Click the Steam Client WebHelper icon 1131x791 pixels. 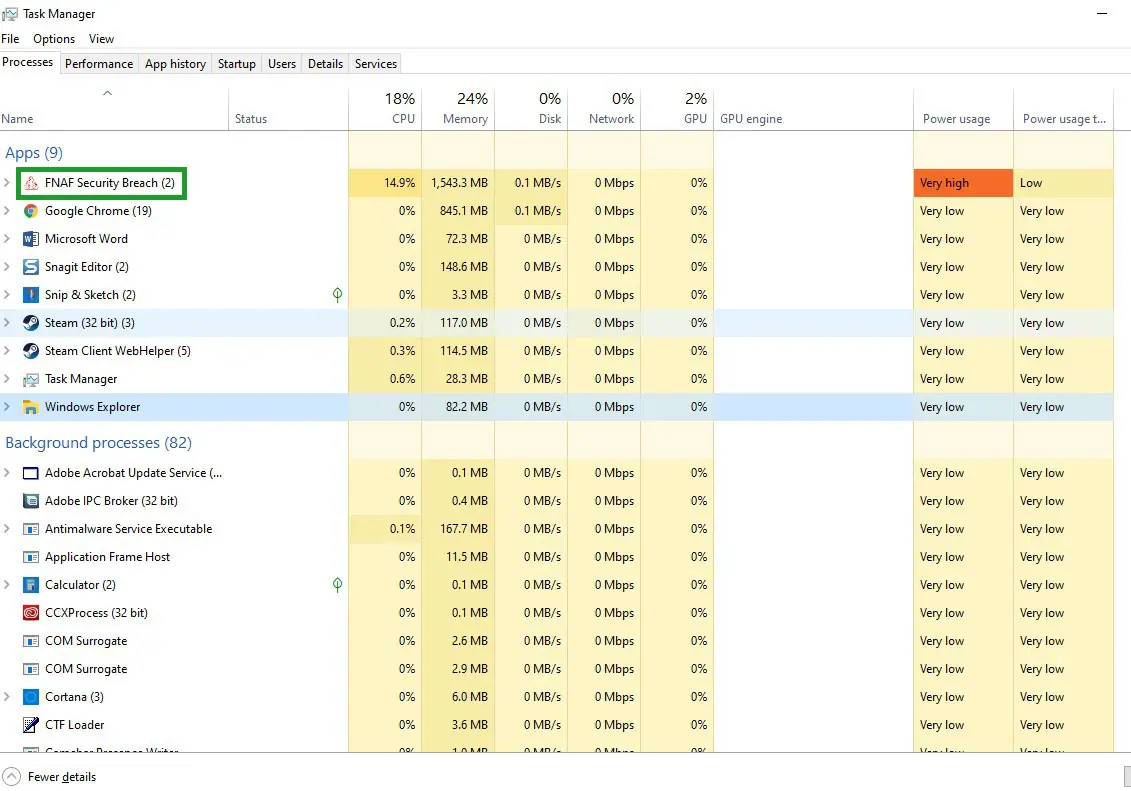30,351
